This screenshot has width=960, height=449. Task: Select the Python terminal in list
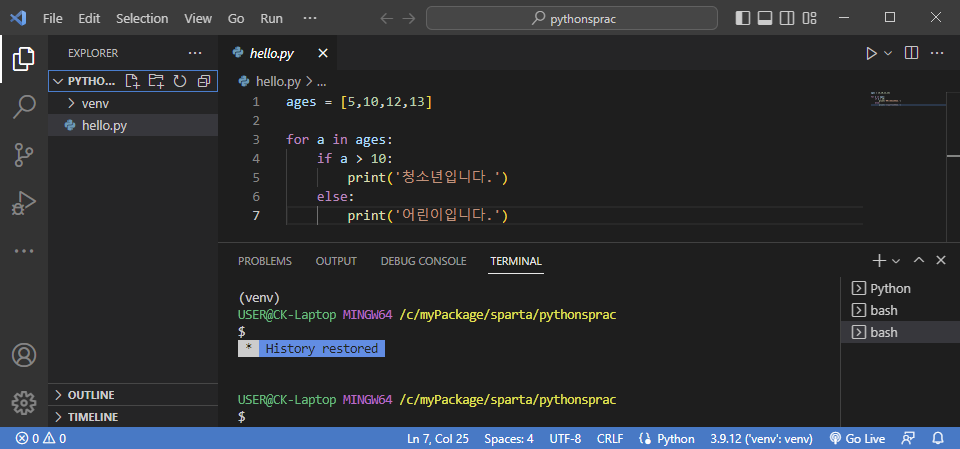[x=900, y=288]
